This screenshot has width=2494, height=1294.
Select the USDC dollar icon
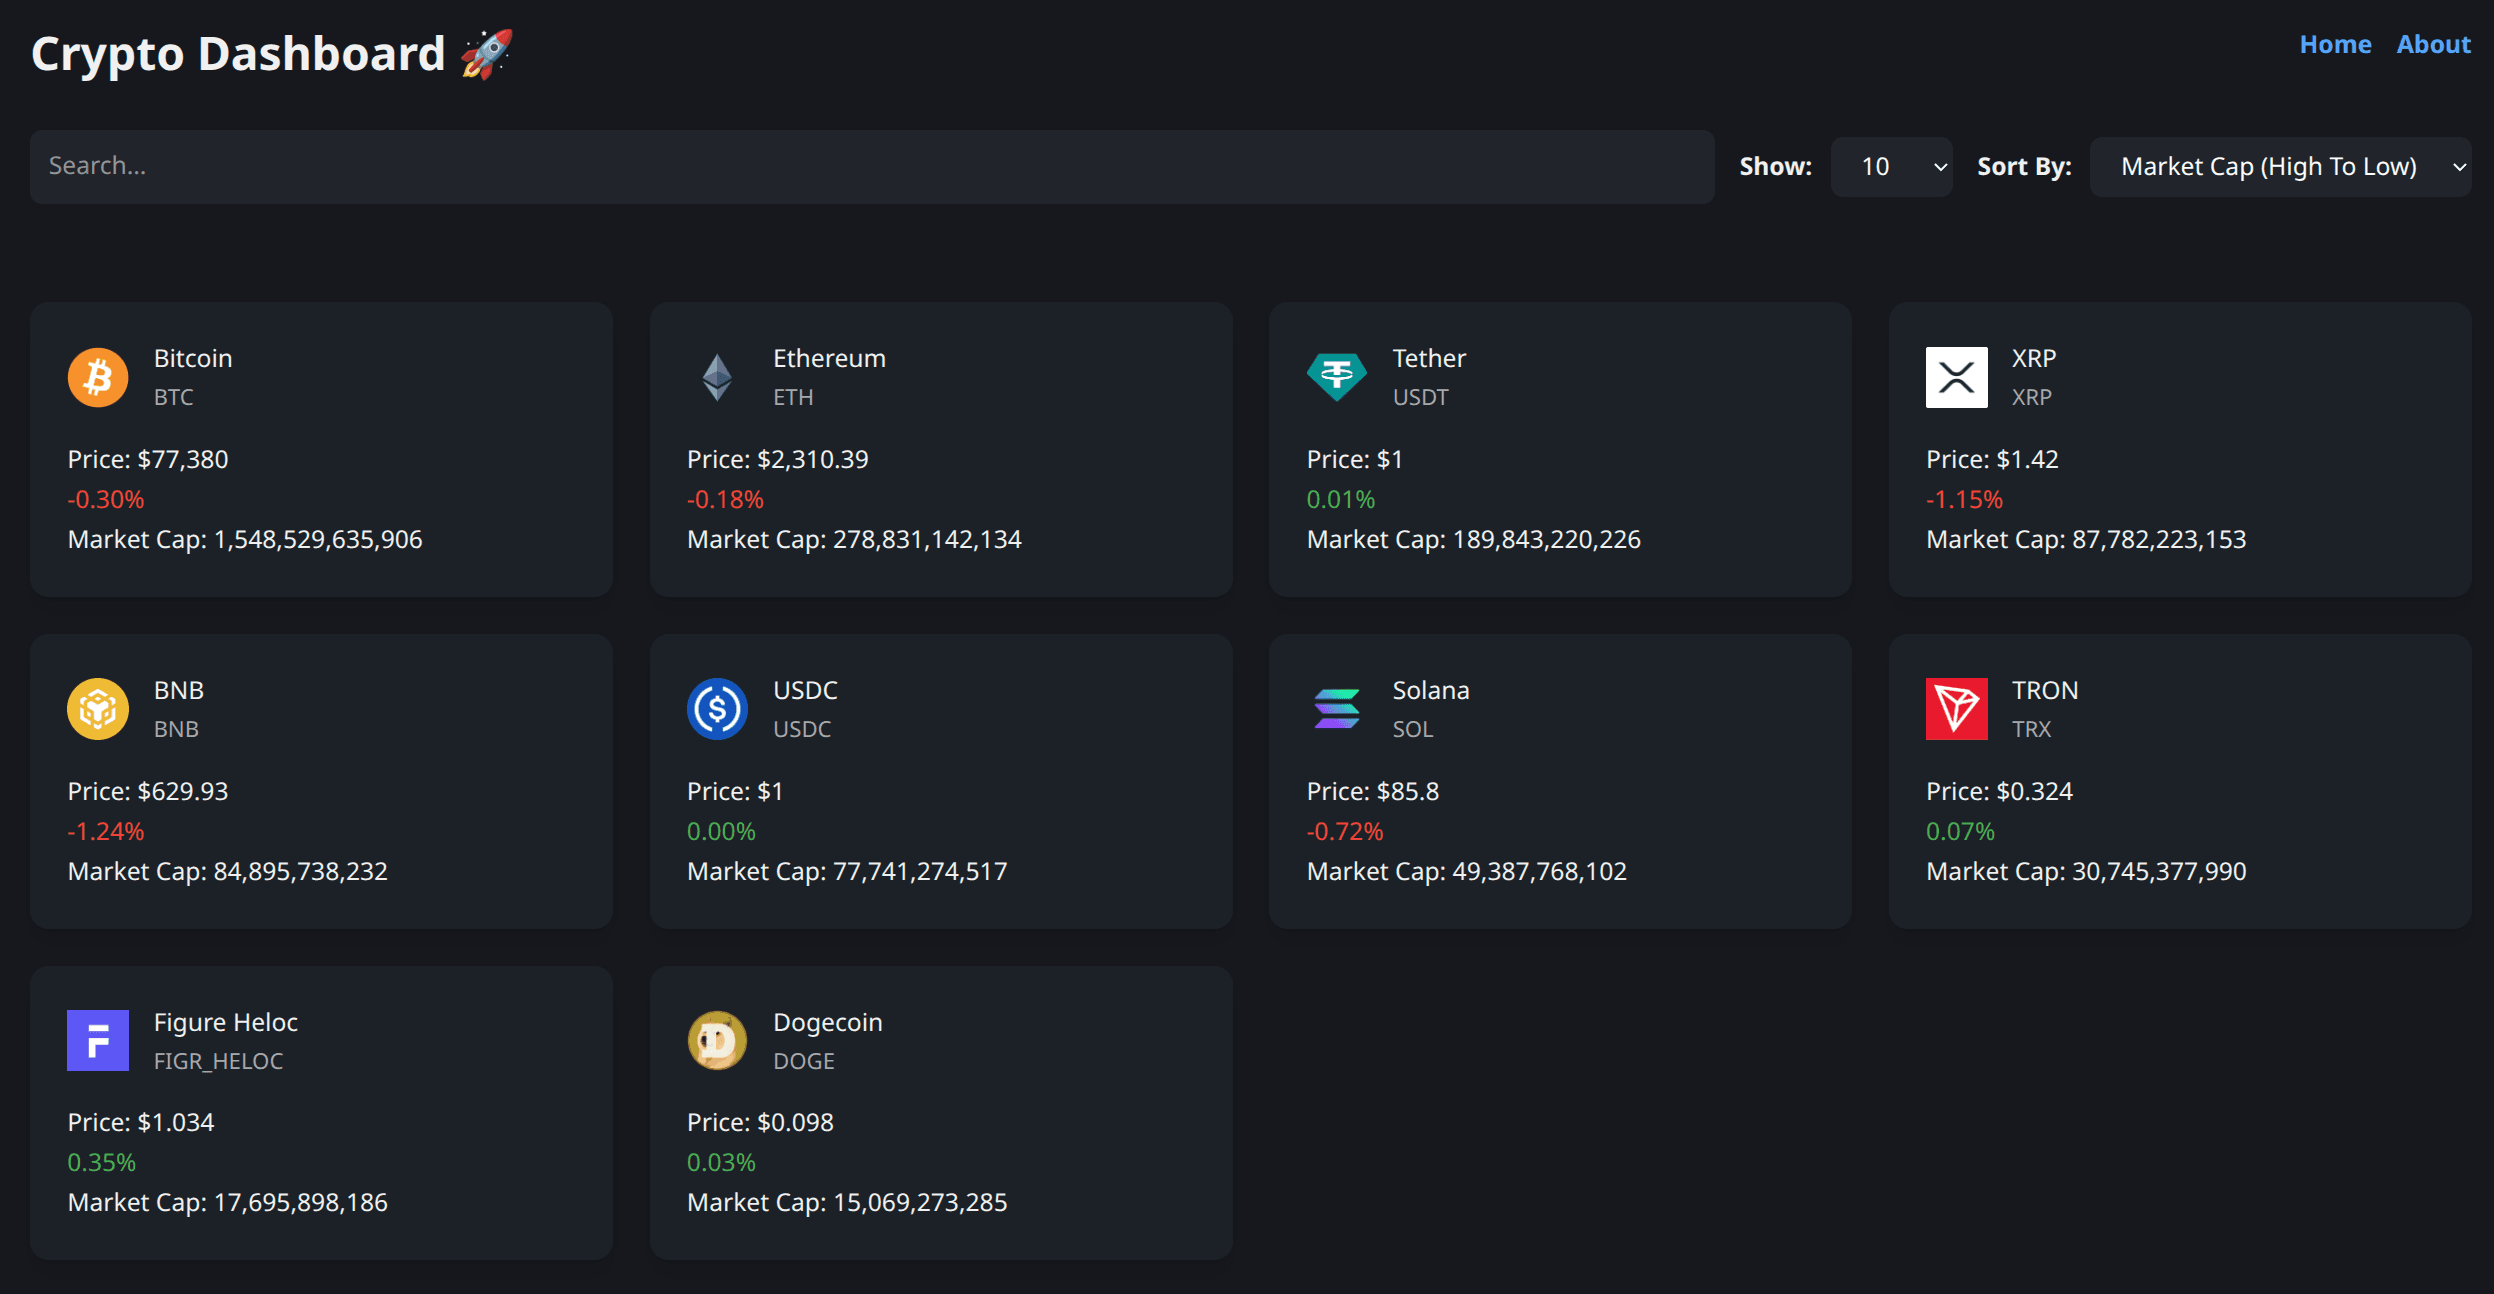[716, 708]
